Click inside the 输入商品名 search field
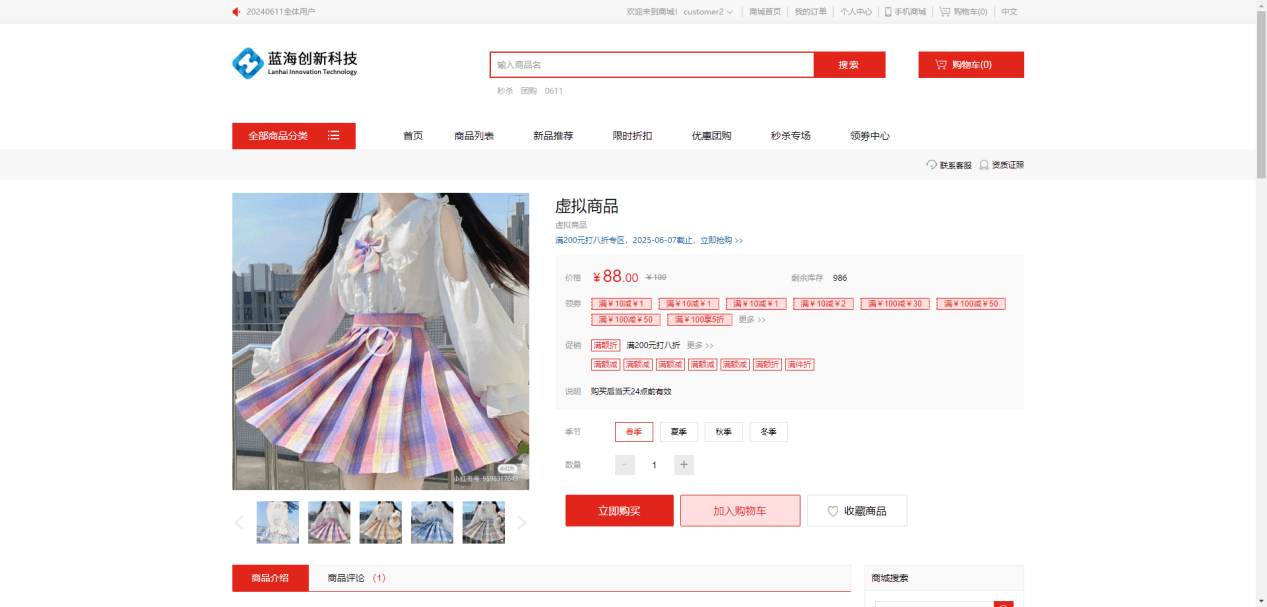The image size is (1267, 607). 652,65
